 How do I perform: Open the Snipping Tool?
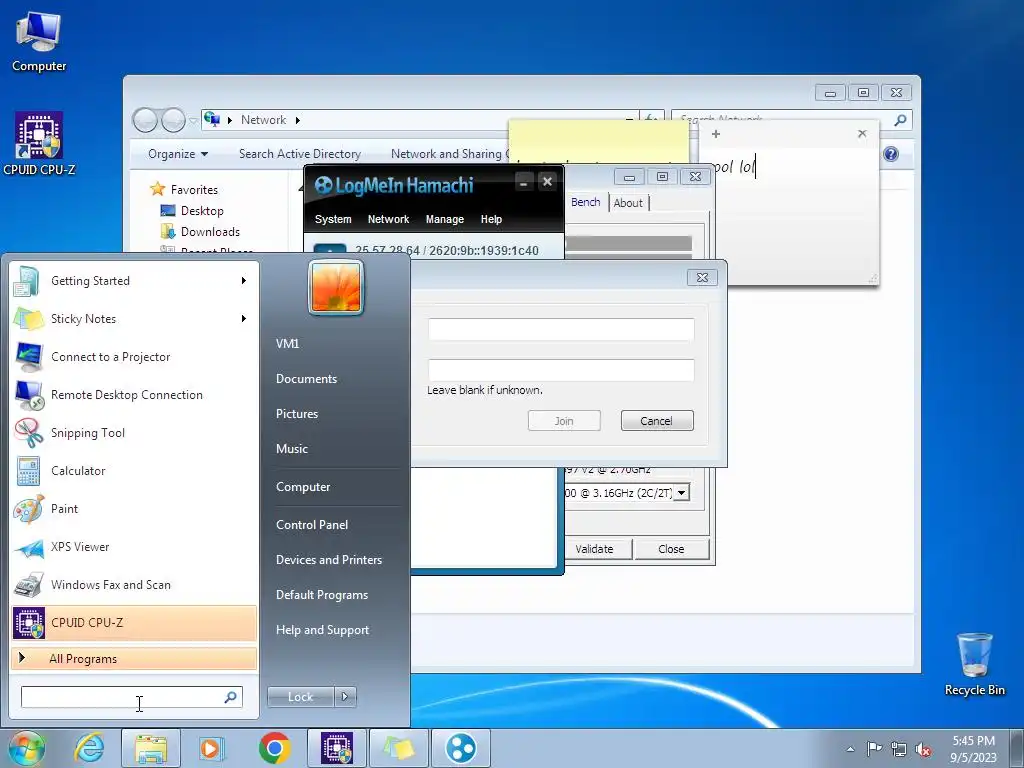[x=134, y=432]
